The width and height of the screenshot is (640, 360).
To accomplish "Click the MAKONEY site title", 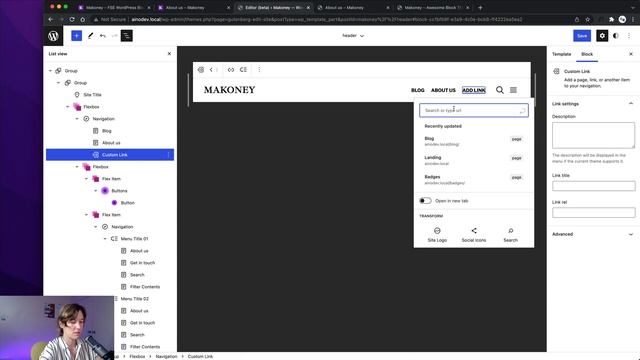I will tap(229, 90).
